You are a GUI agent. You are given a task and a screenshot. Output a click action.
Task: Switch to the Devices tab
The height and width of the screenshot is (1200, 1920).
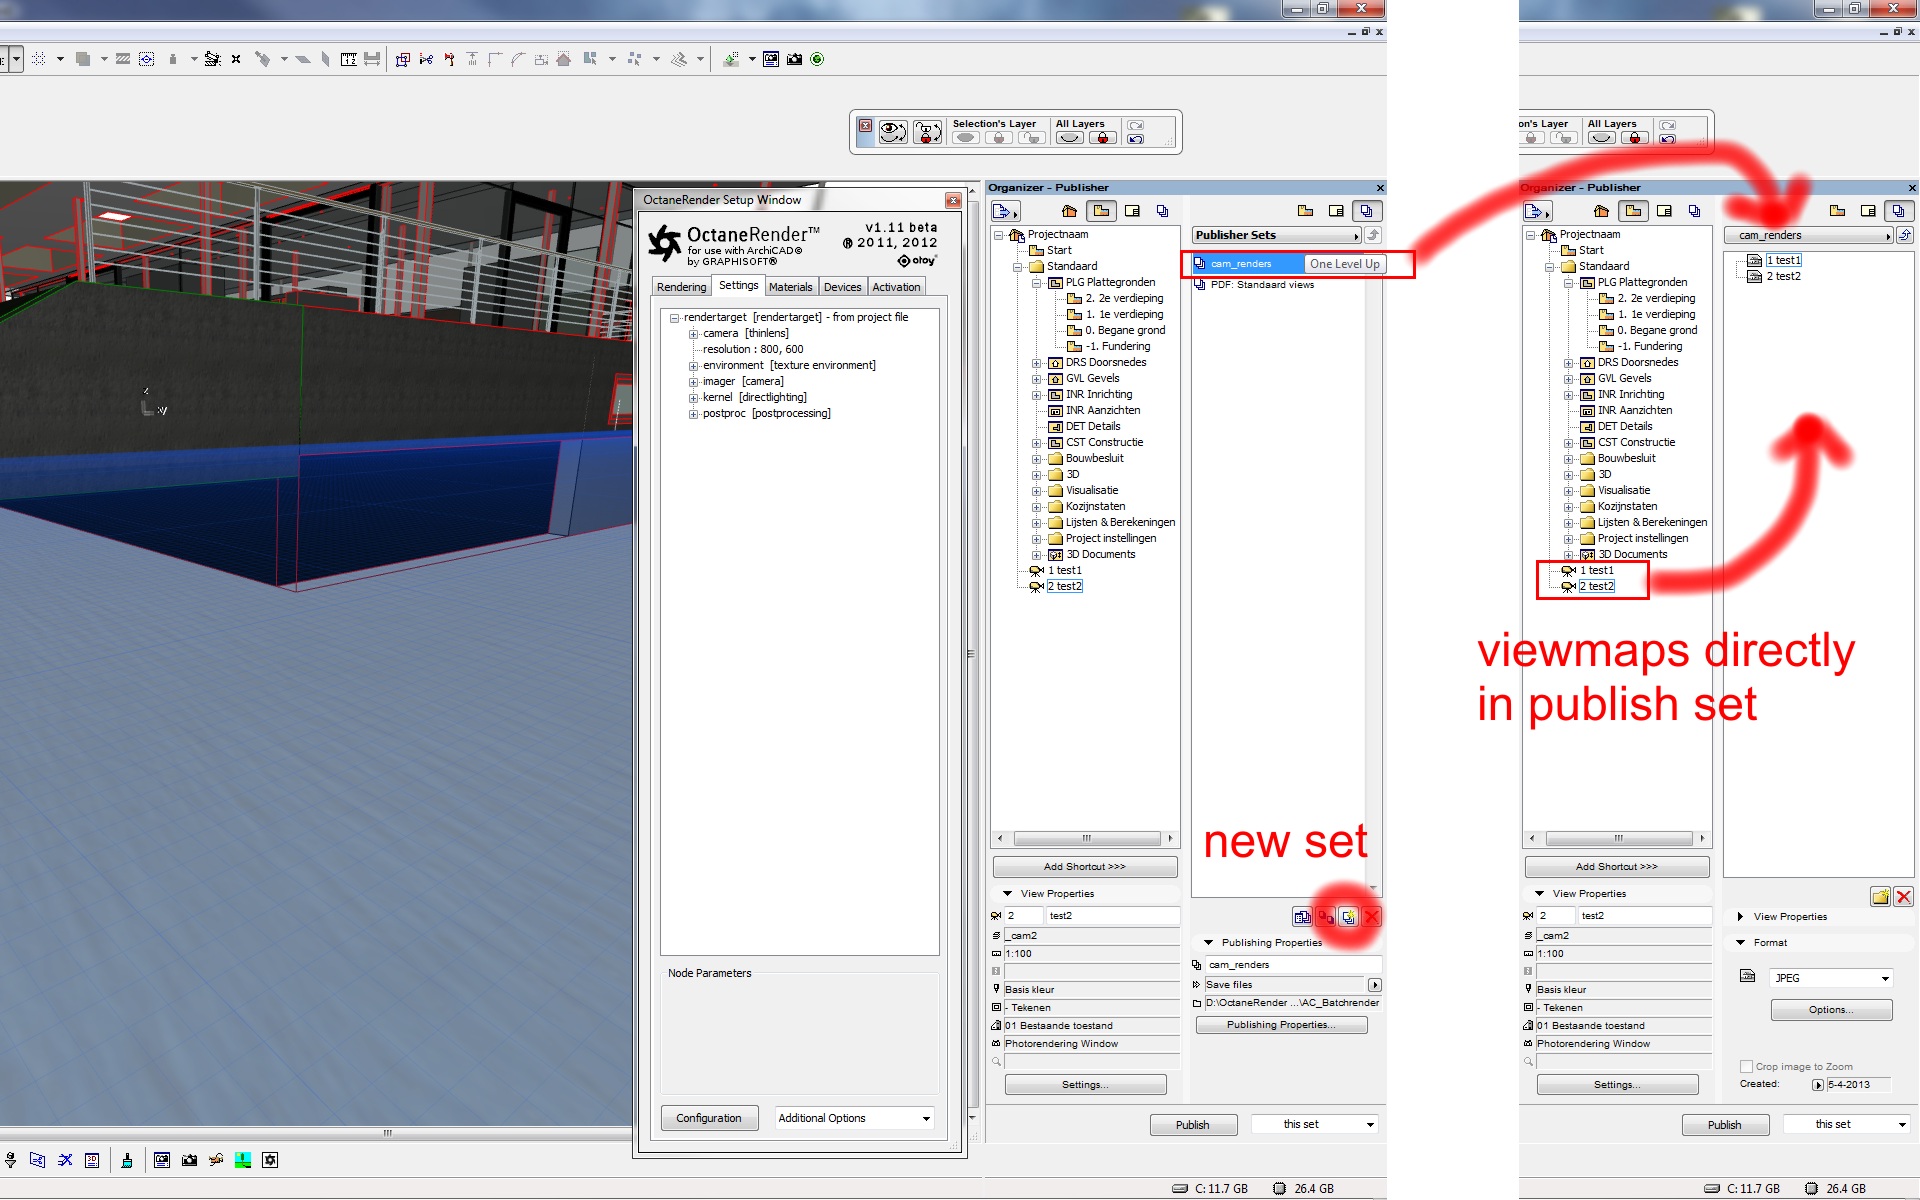842,287
